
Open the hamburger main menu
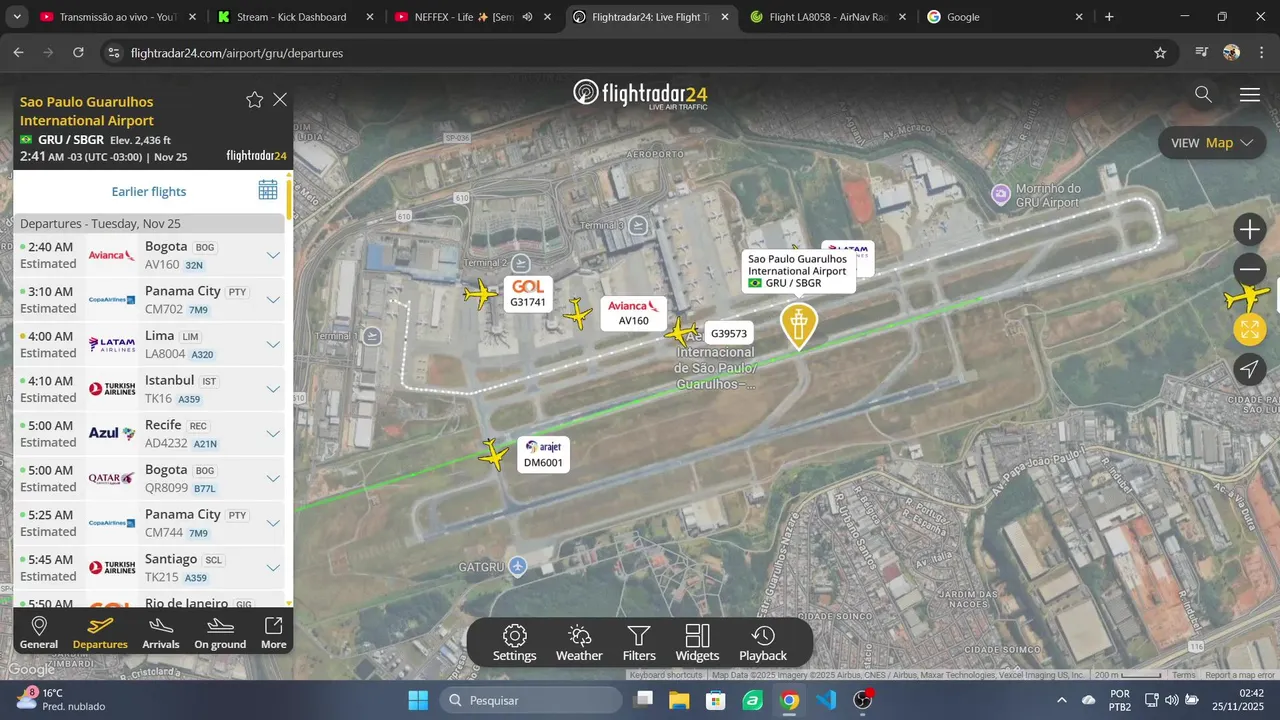[1250, 95]
